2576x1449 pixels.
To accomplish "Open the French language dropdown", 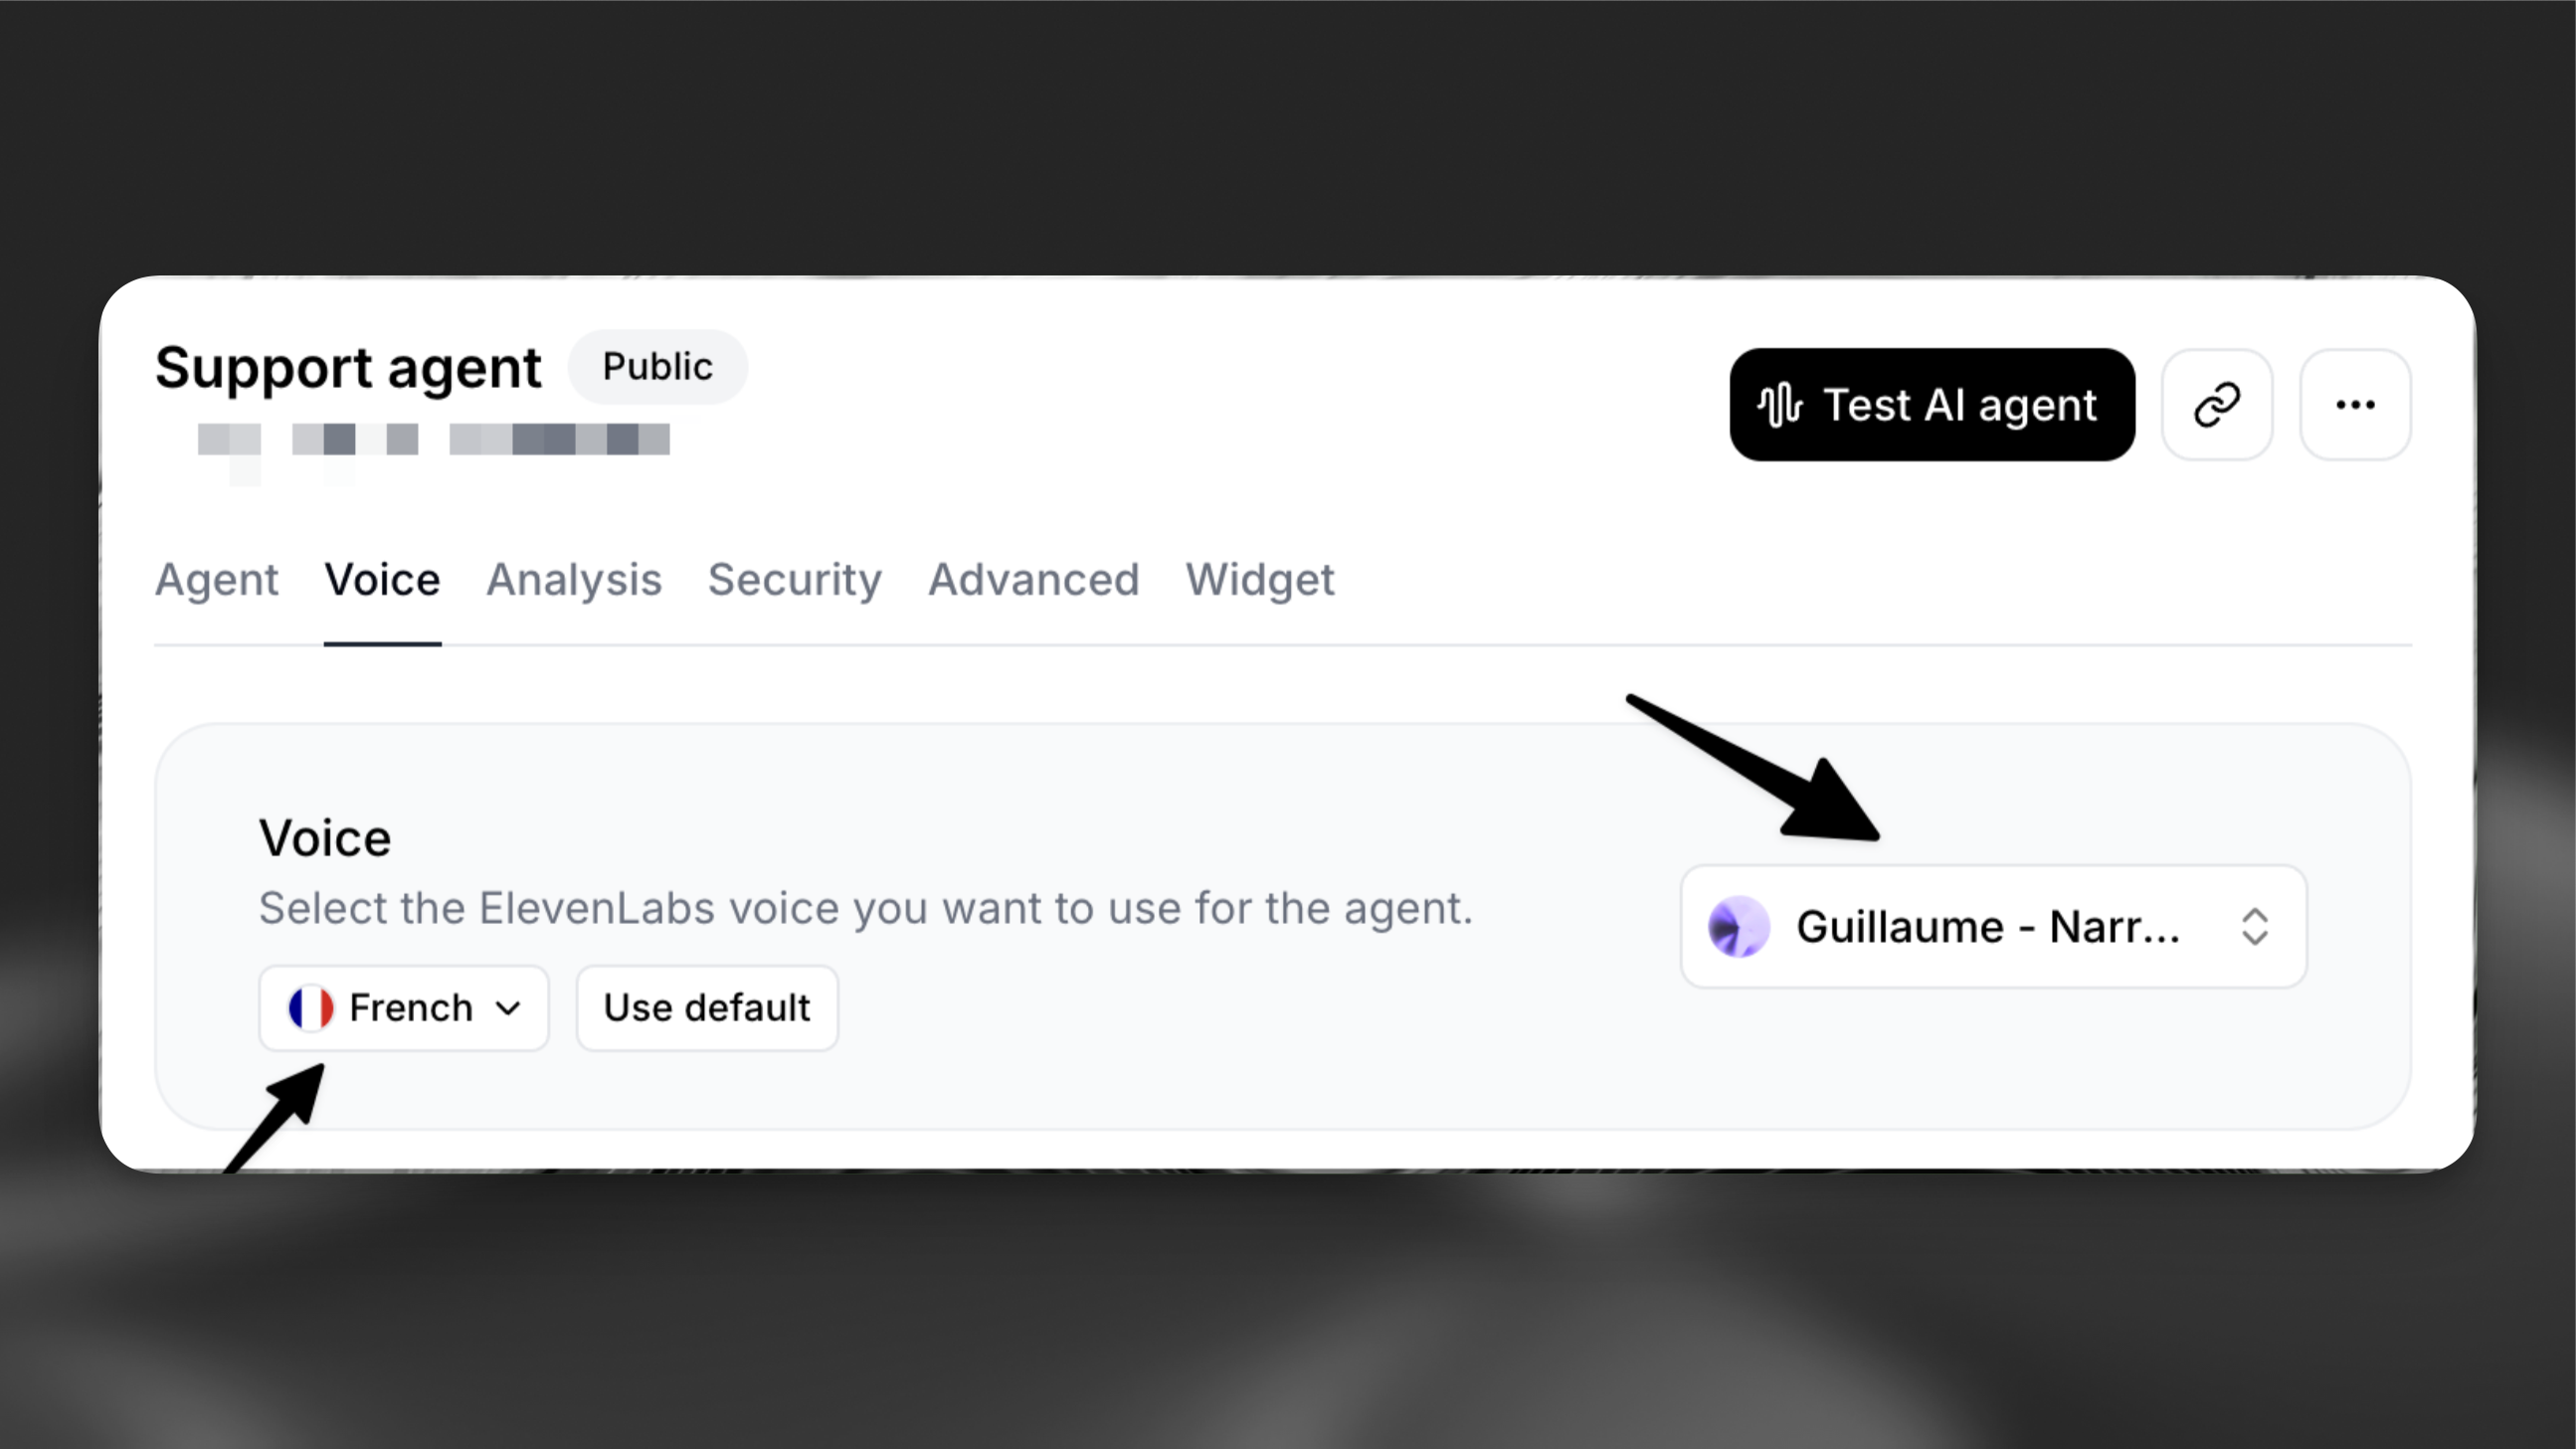I will pos(404,1008).
